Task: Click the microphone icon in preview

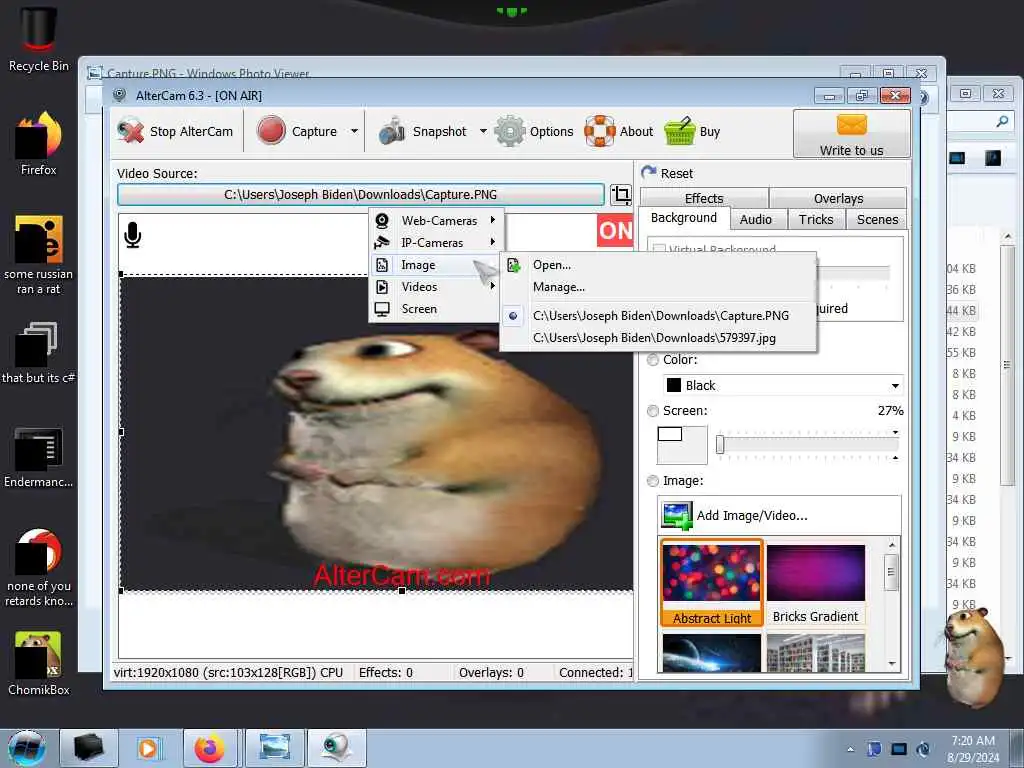Action: point(133,235)
